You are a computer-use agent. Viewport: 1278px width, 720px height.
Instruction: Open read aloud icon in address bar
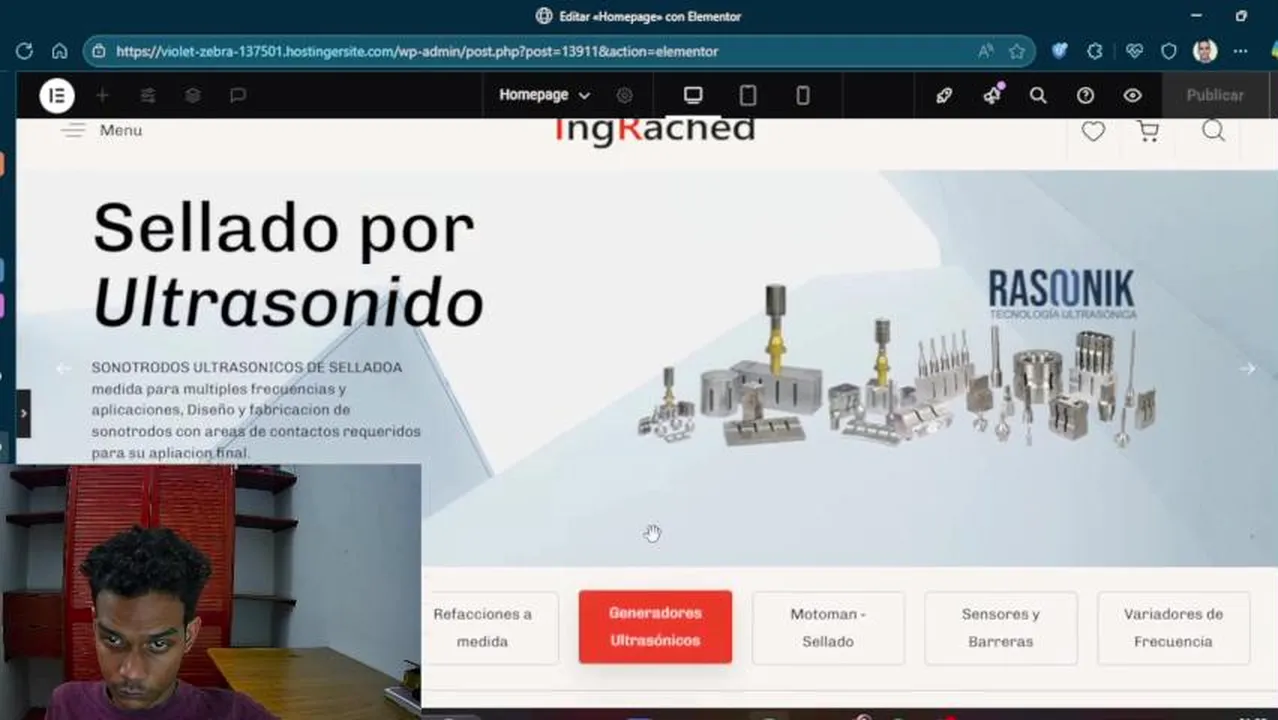(x=986, y=51)
